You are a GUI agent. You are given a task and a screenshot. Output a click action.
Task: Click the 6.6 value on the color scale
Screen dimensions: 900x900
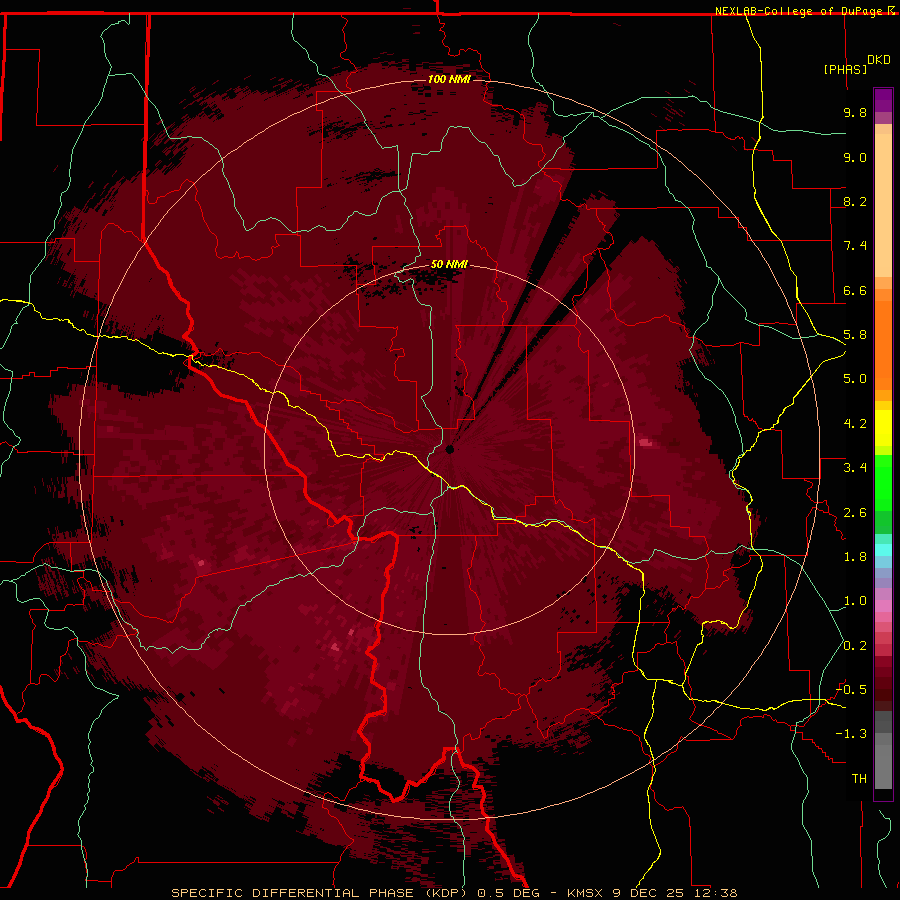(855, 290)
